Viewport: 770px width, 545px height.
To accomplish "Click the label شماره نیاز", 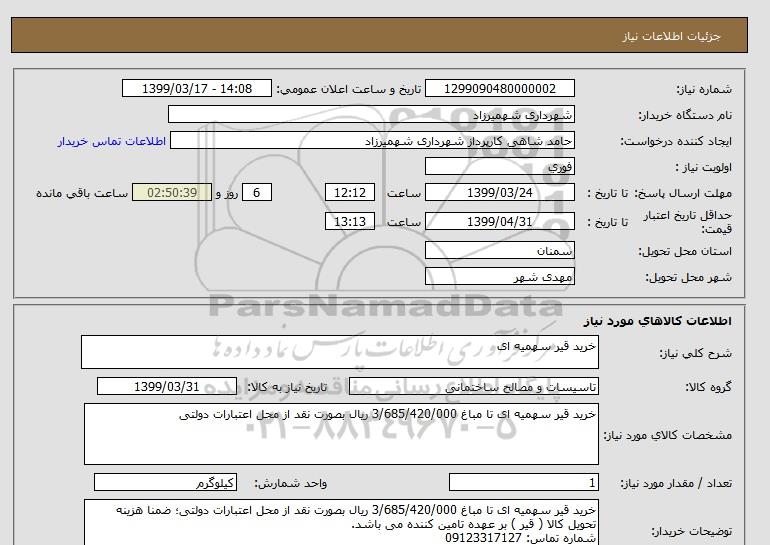I will (x=704, y=89).
